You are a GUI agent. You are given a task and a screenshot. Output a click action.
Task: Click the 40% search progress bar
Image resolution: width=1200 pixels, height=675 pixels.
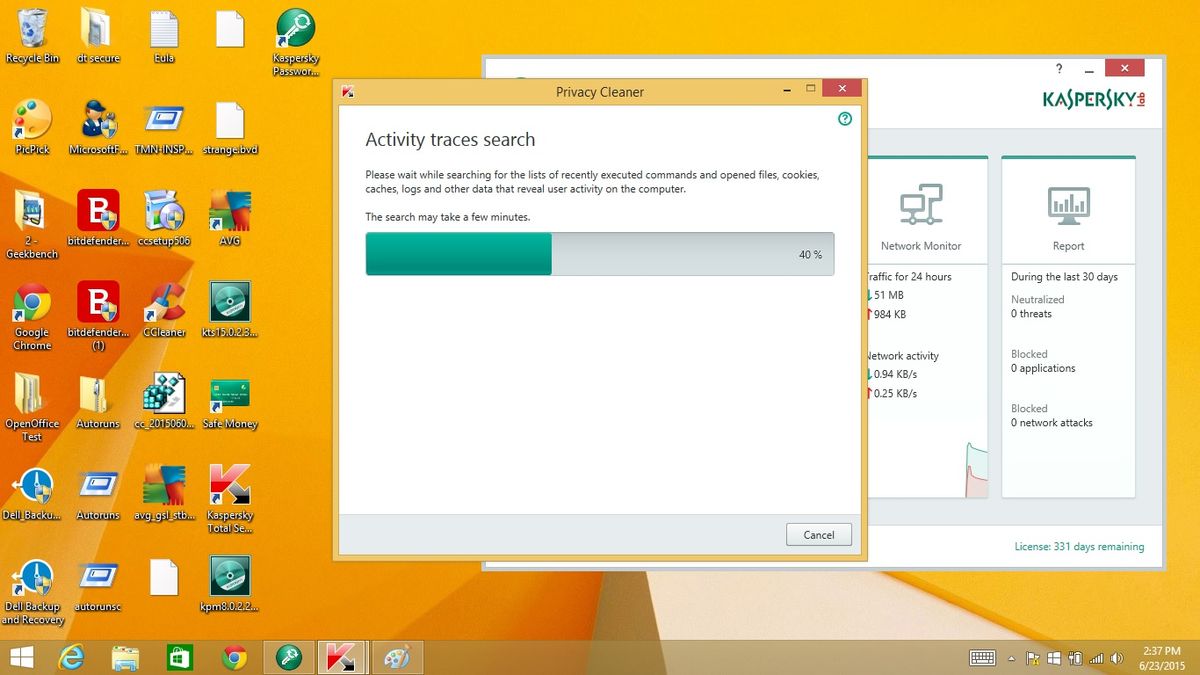coord(600,254)
